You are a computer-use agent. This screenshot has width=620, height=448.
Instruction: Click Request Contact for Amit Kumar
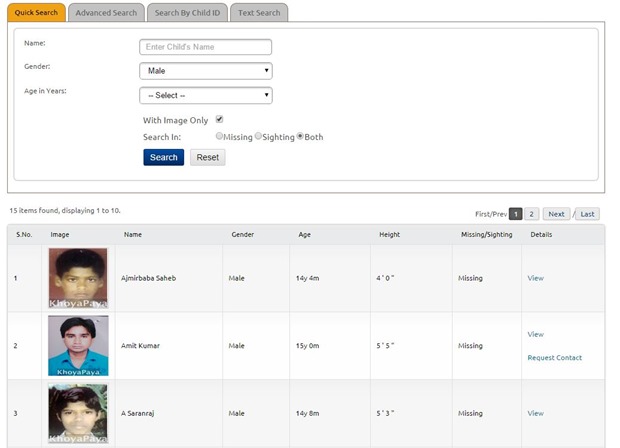(x=554, y=357)
